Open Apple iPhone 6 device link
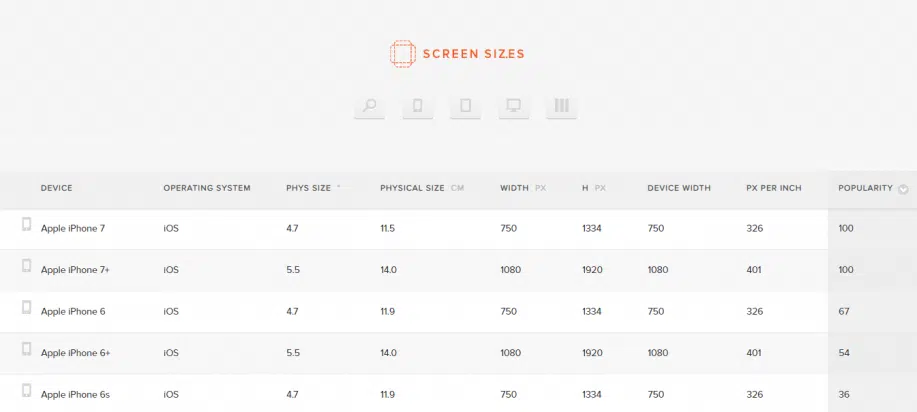Viewport: 917px width, 412px height. click(x=73, y=312)
